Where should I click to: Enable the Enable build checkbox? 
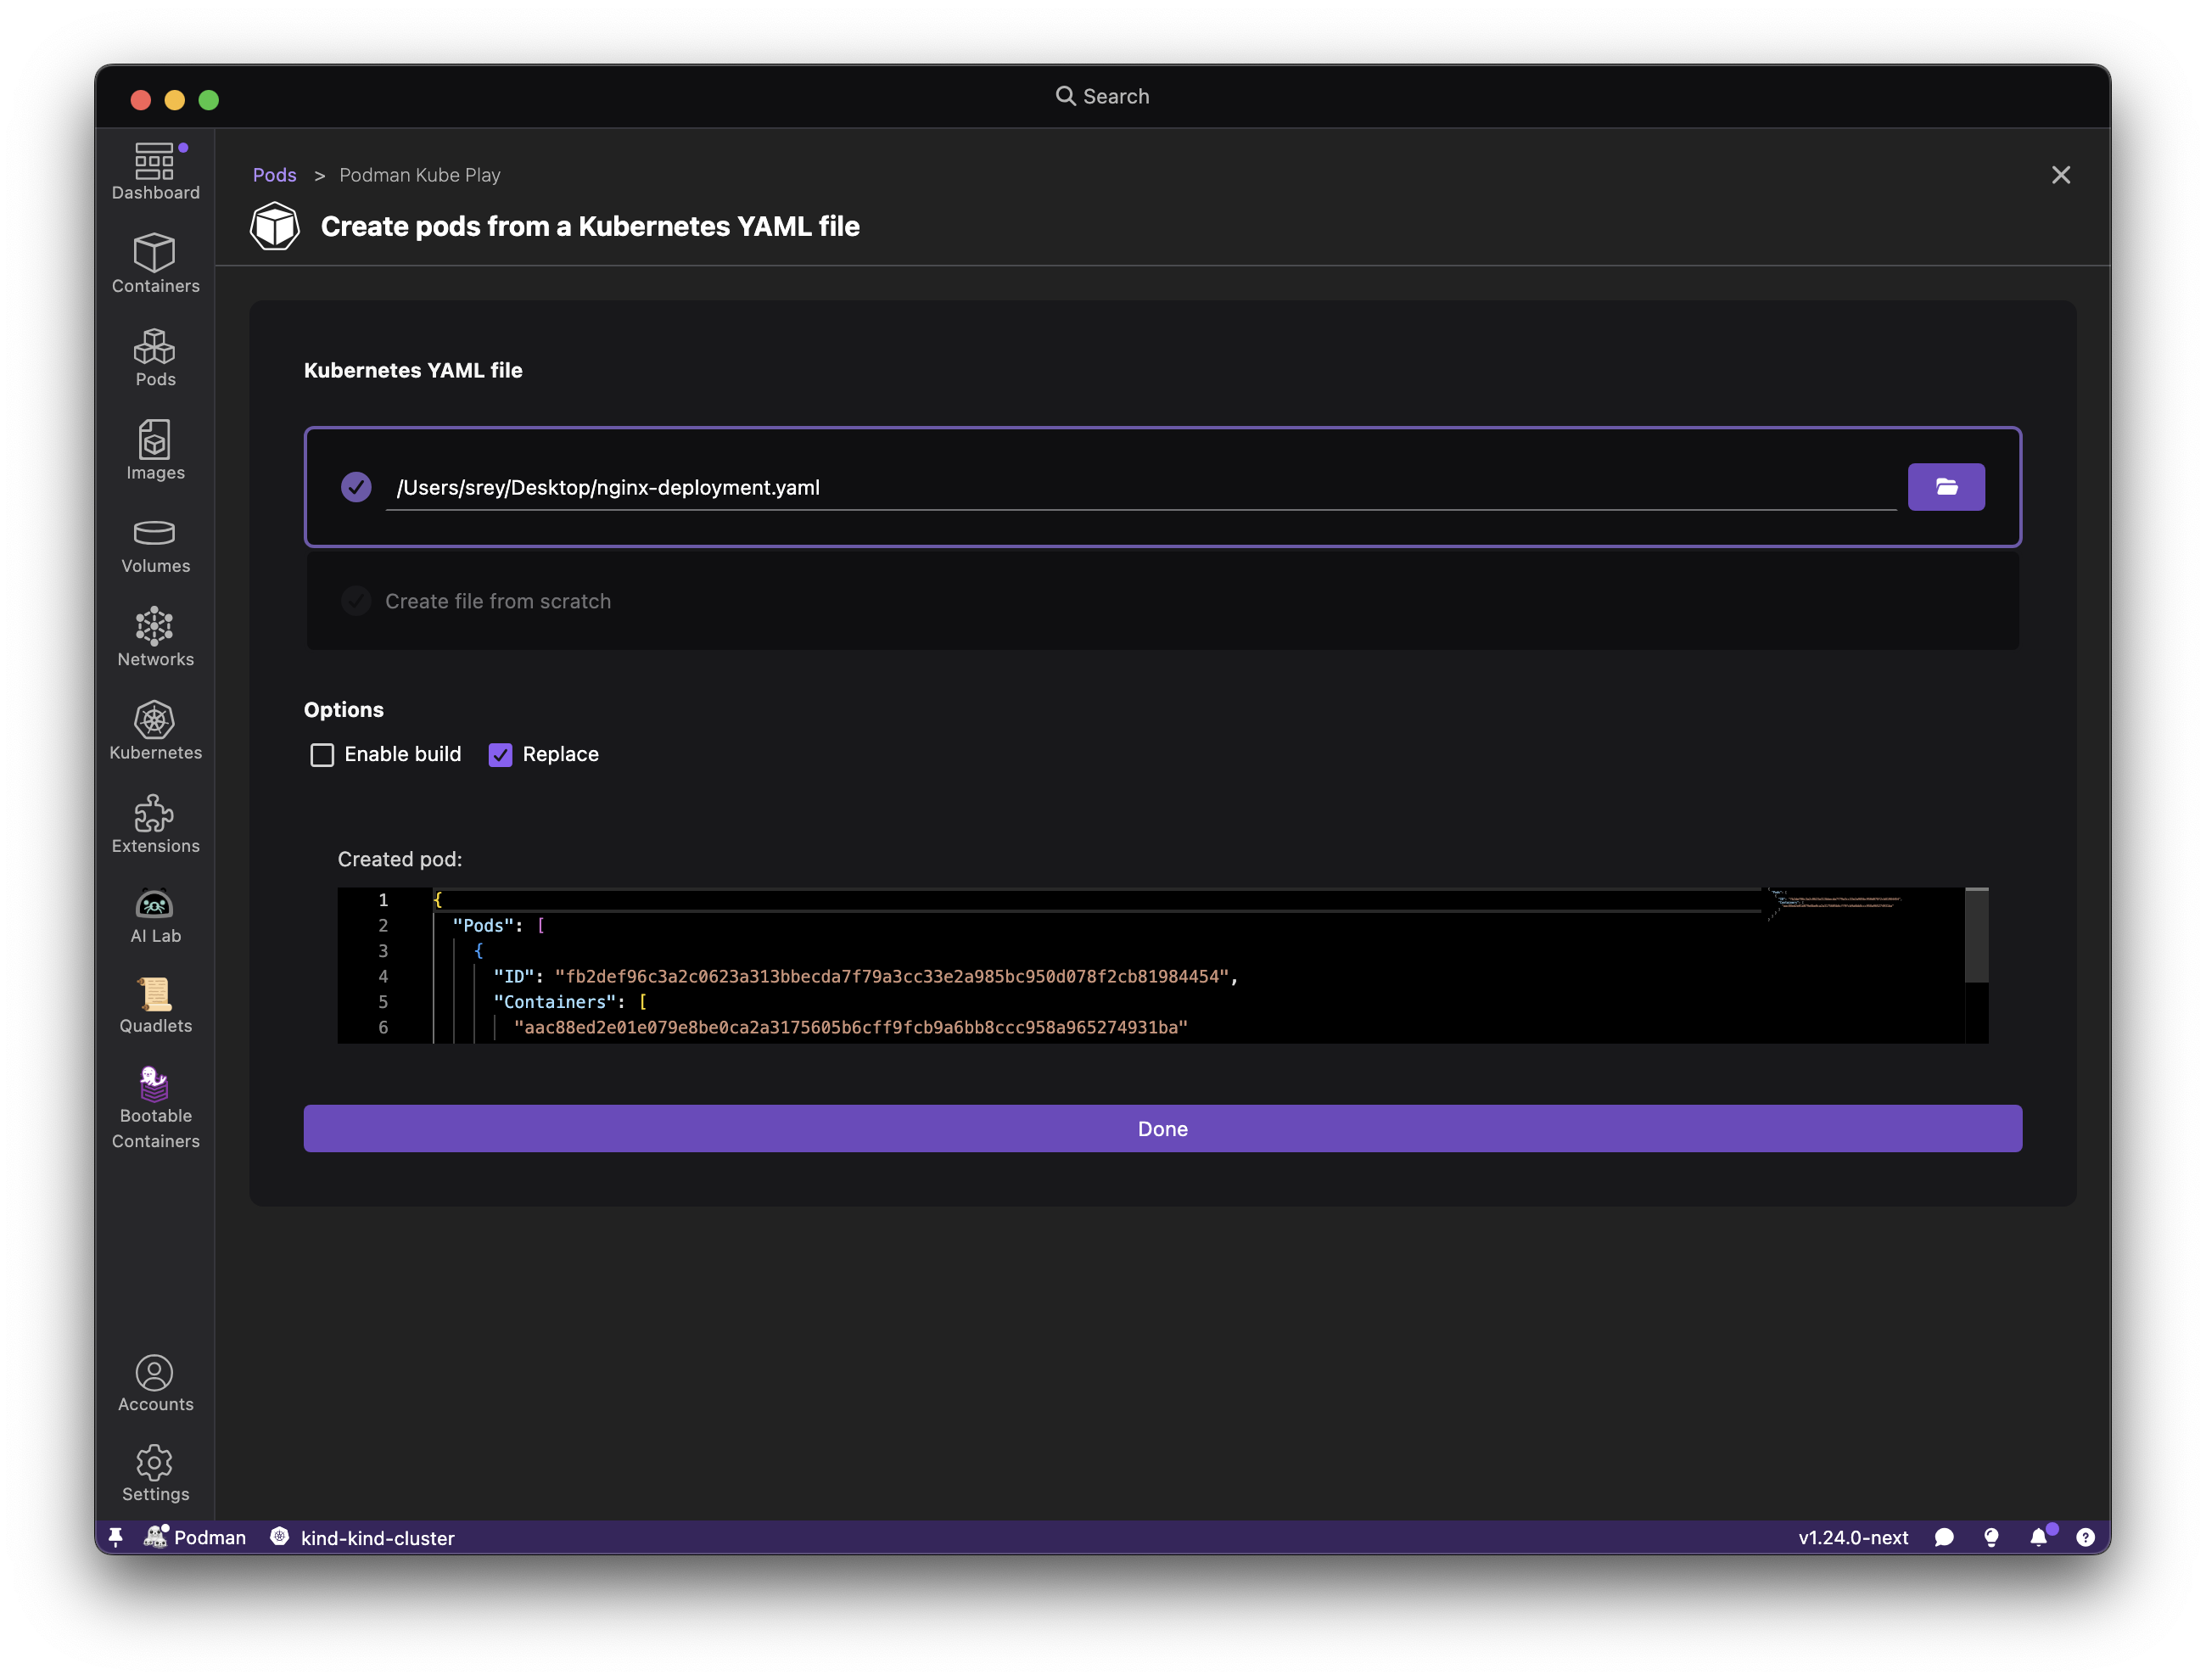[322, 754]
